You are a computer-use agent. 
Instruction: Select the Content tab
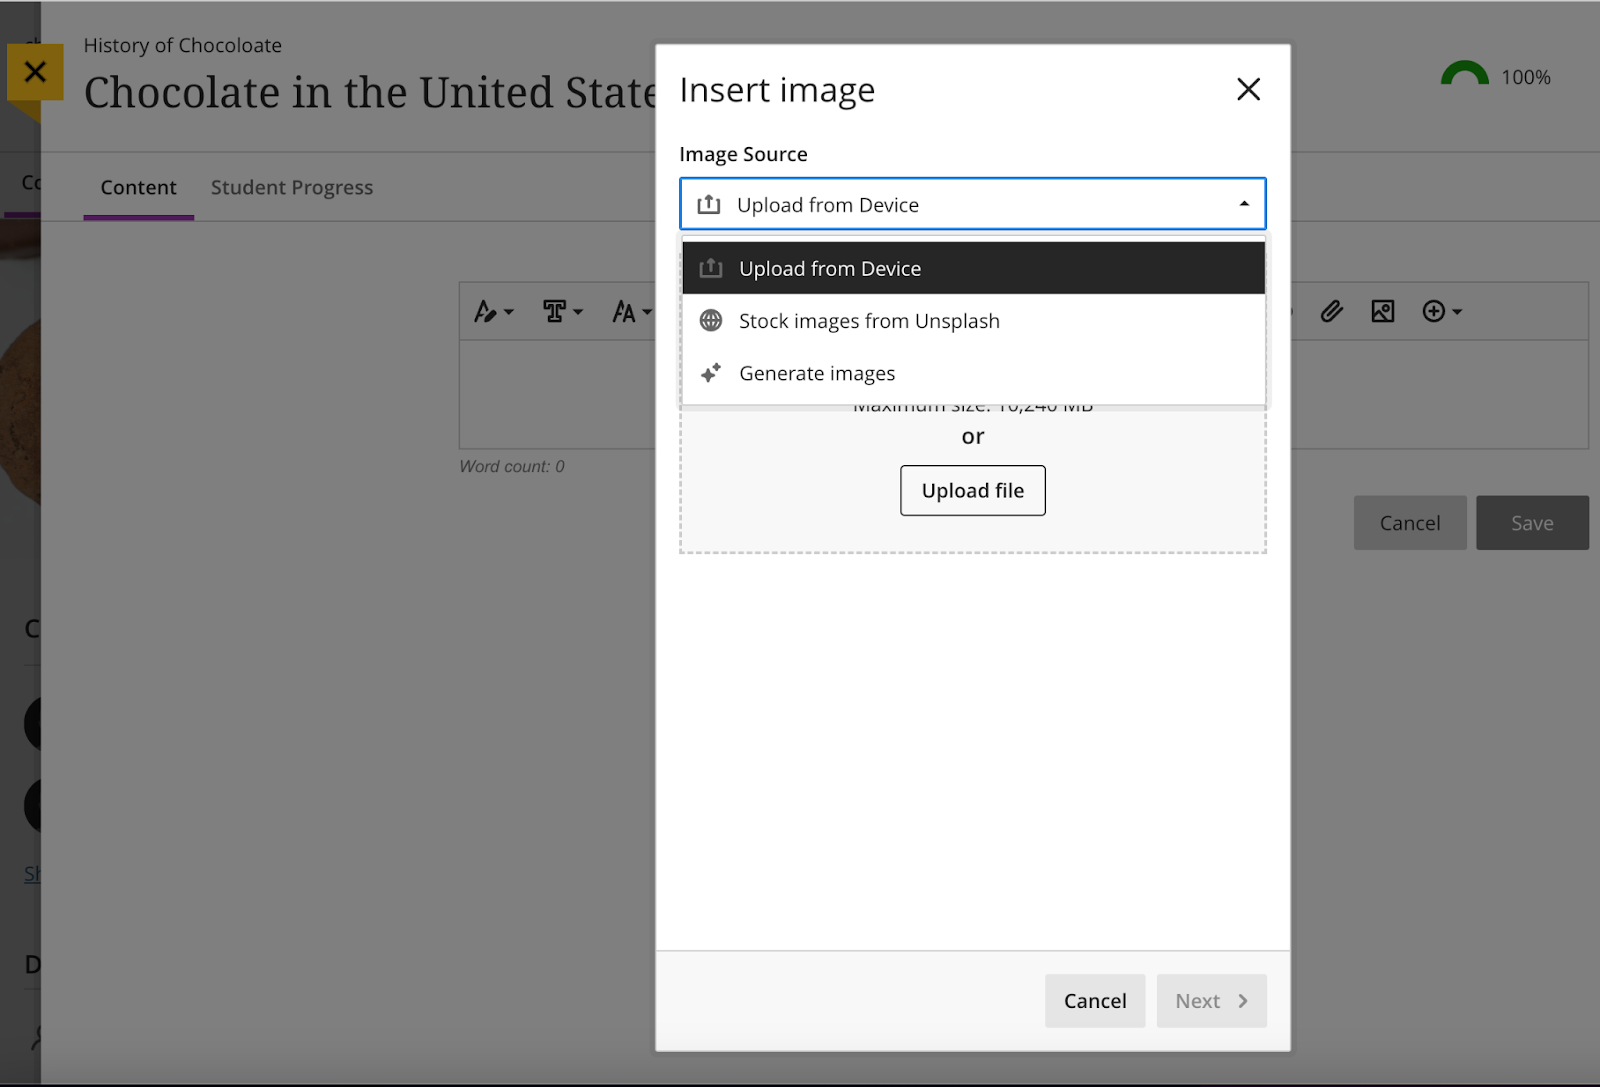(x=138, y=188)
